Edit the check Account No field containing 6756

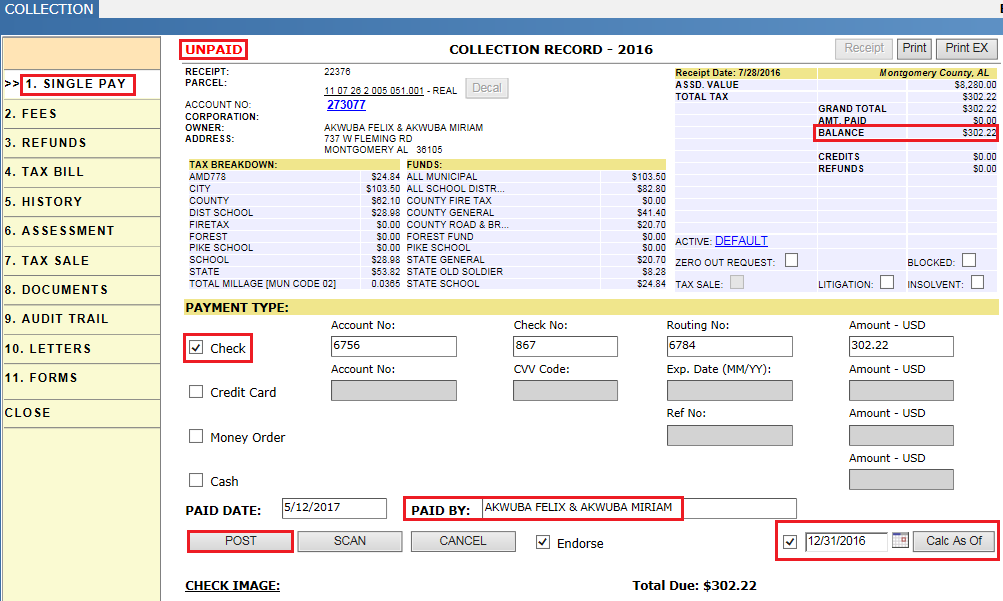(393, 346)
